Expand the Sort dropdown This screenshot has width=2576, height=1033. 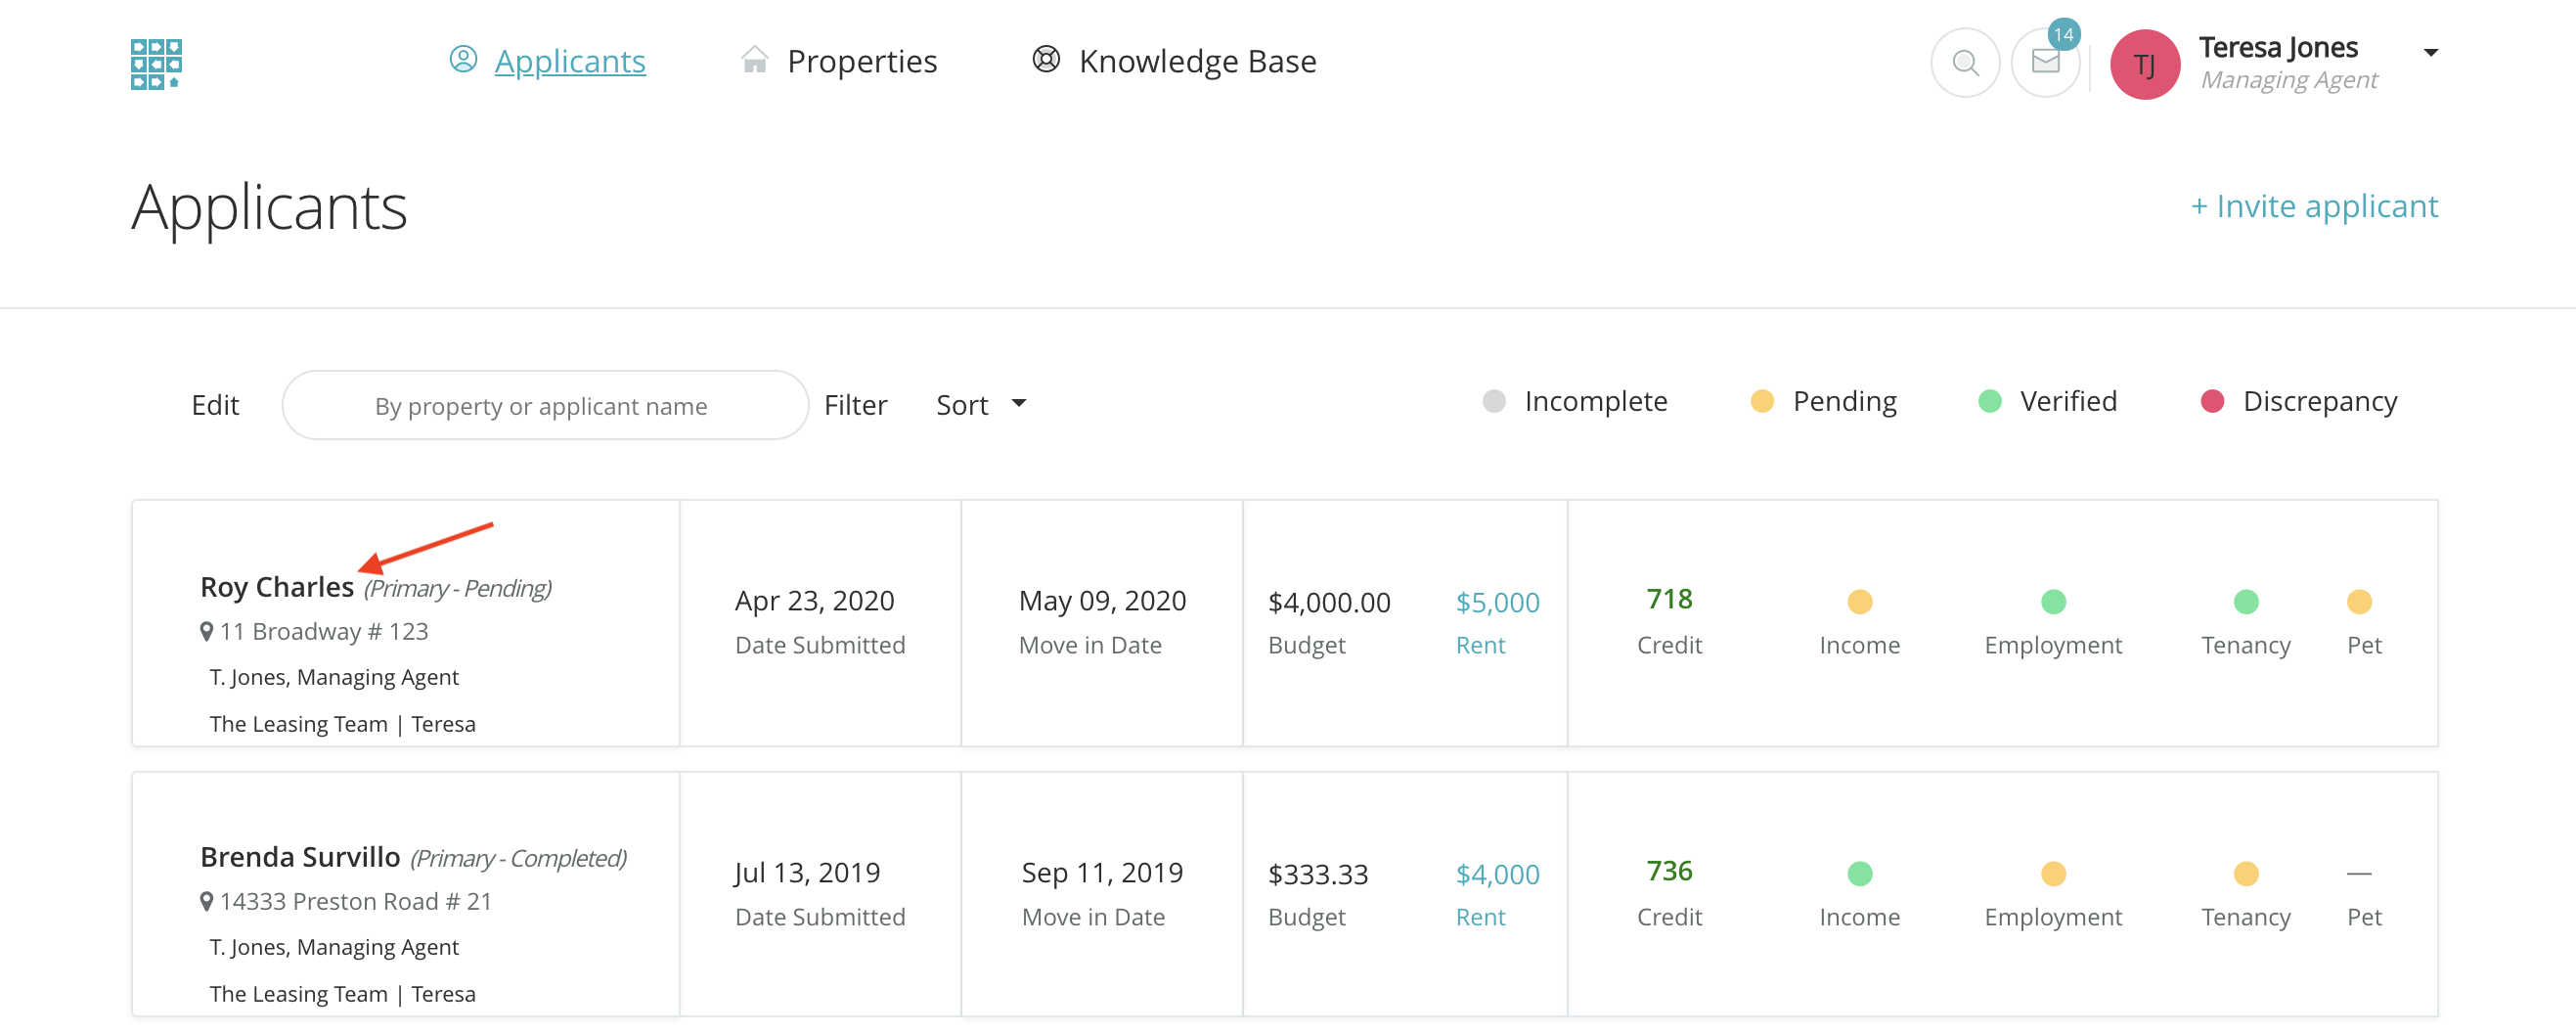click(x=980, y=405)
